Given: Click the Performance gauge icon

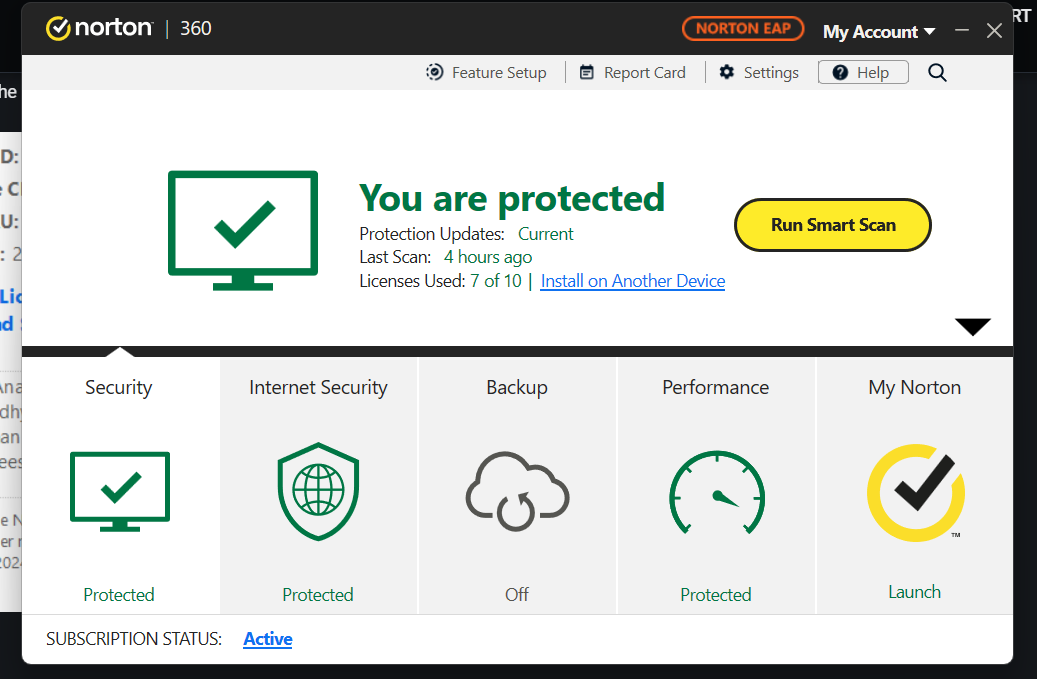Looking at the screenshot, I should [716, 492].
